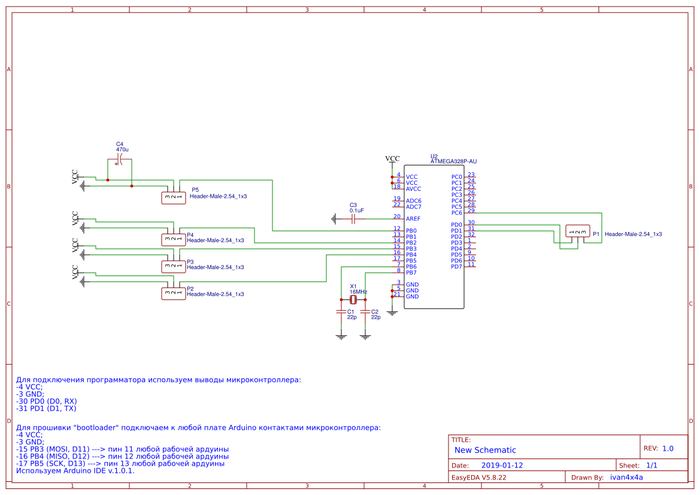
Task: Select the 'Используем Arduino IDE v.1.0.1.' text note
Action: click(74, 470)
